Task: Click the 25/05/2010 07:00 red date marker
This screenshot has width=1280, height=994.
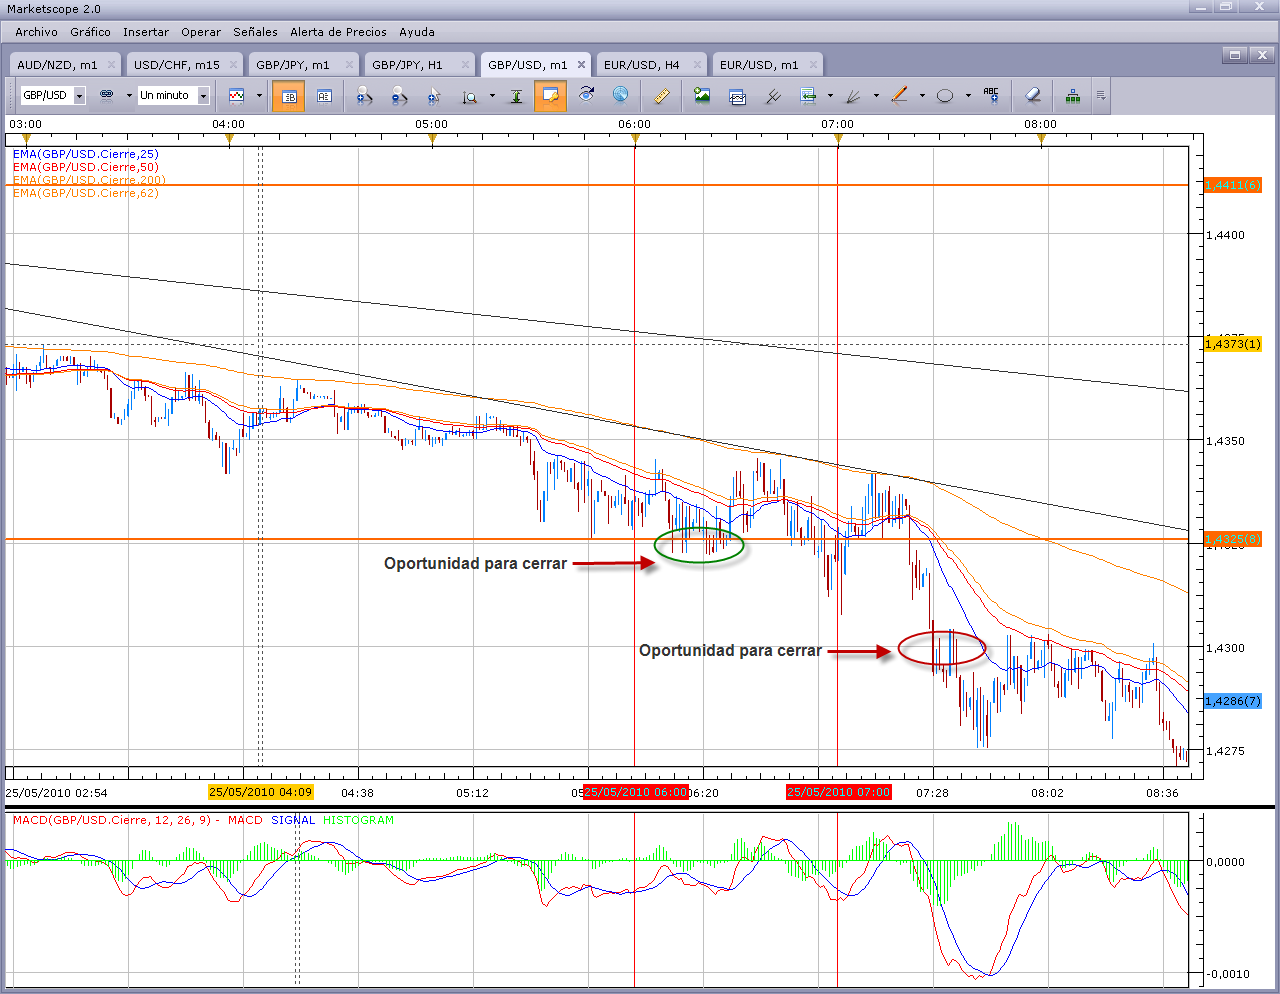Action: tap(838, 792)
